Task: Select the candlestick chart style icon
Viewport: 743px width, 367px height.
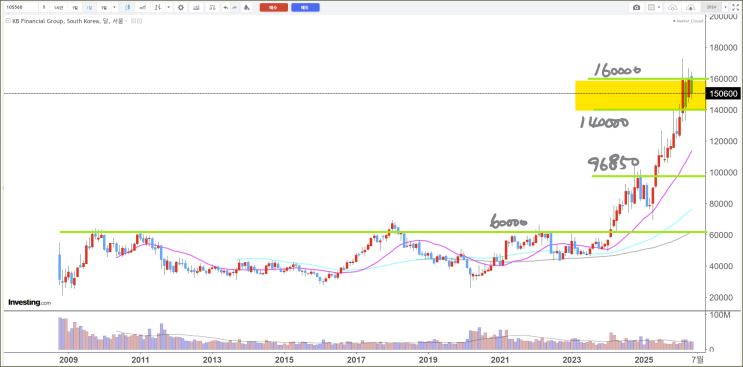Action: tap(127, 8)
